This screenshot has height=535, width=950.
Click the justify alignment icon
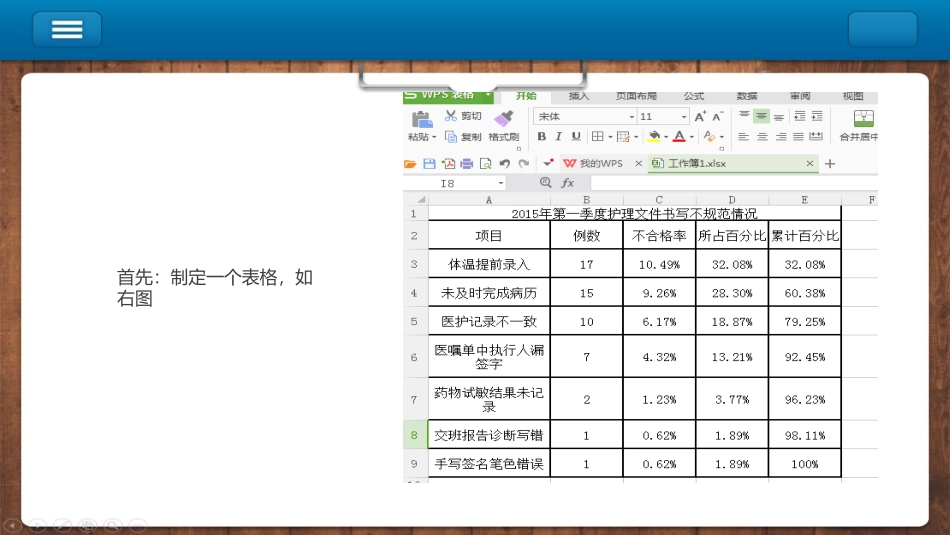coord(799,136)
